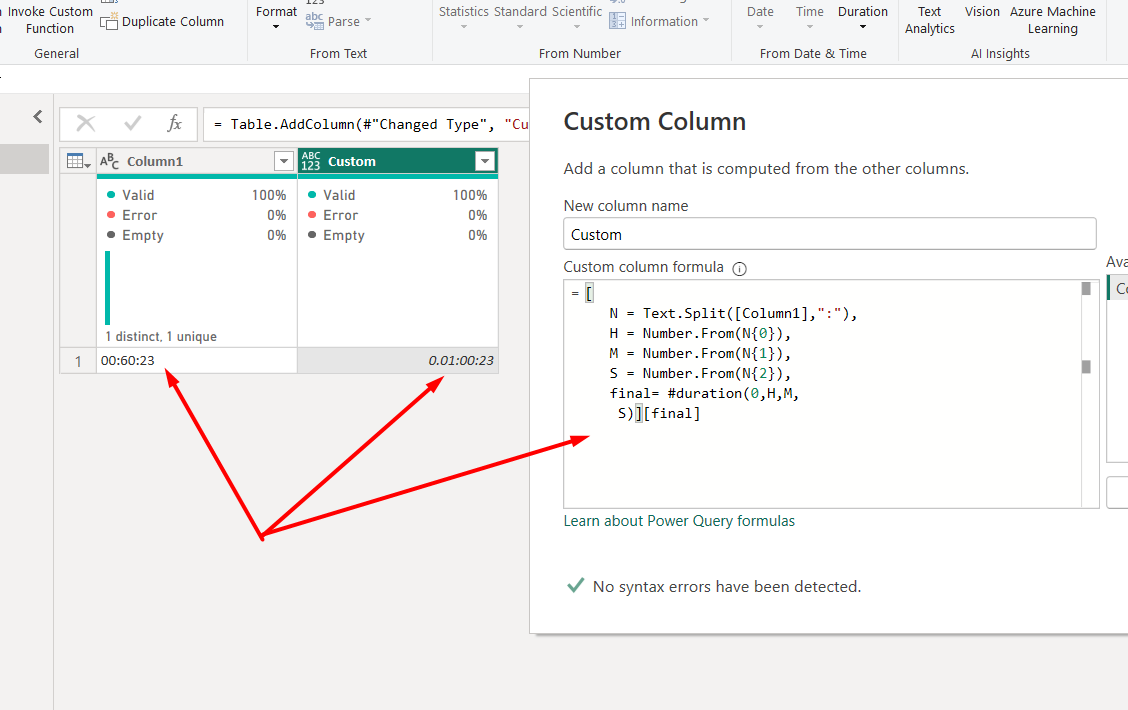Click the Text Analytics button
Screen dimensions: 1128x710
click(929, 20)
